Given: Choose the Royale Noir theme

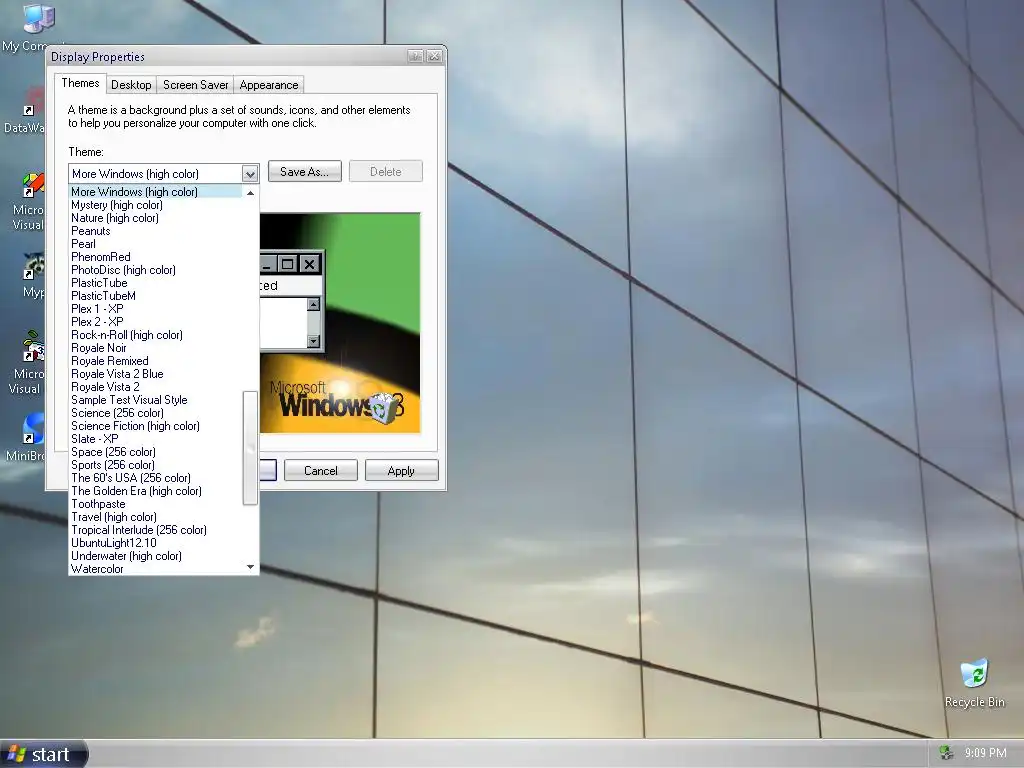Looking at the screenshot, I should click(x=155, y=348).
